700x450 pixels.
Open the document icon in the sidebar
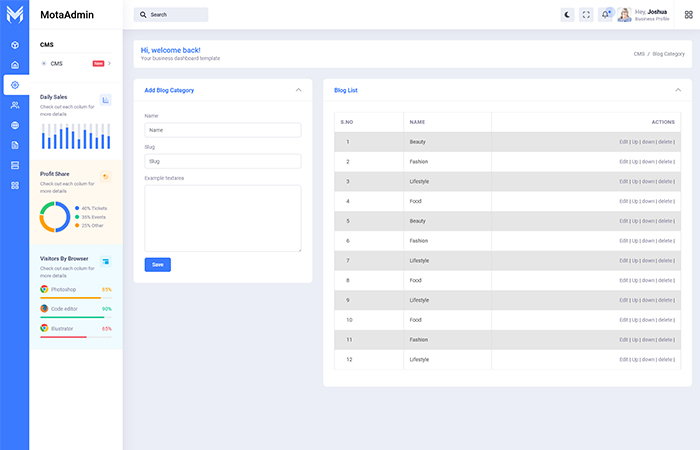click(x=15, y=145)
